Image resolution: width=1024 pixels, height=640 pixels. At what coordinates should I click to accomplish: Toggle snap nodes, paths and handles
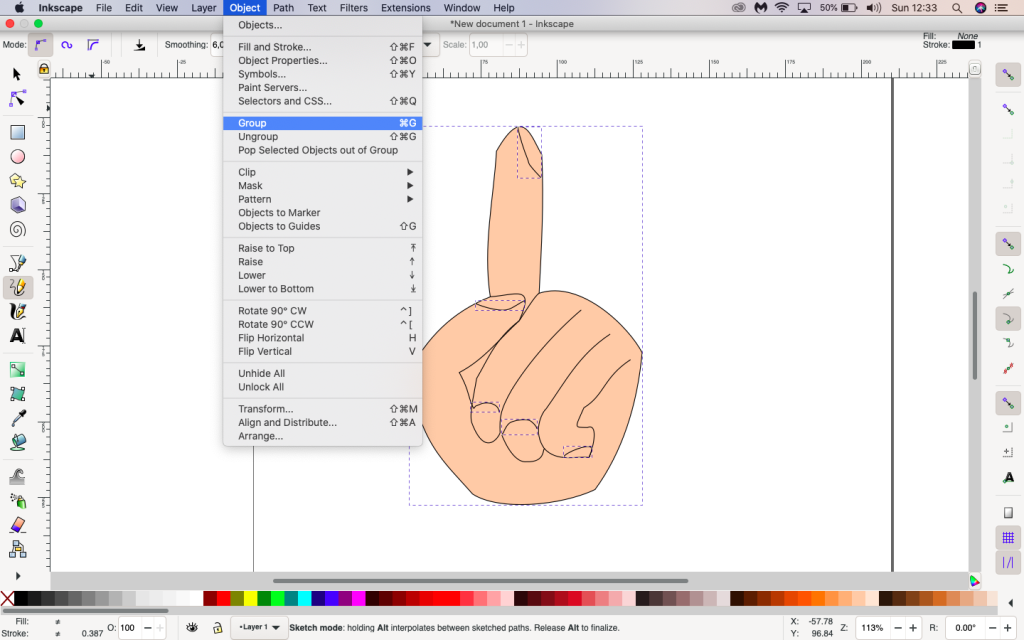(x=1008, y=244)
